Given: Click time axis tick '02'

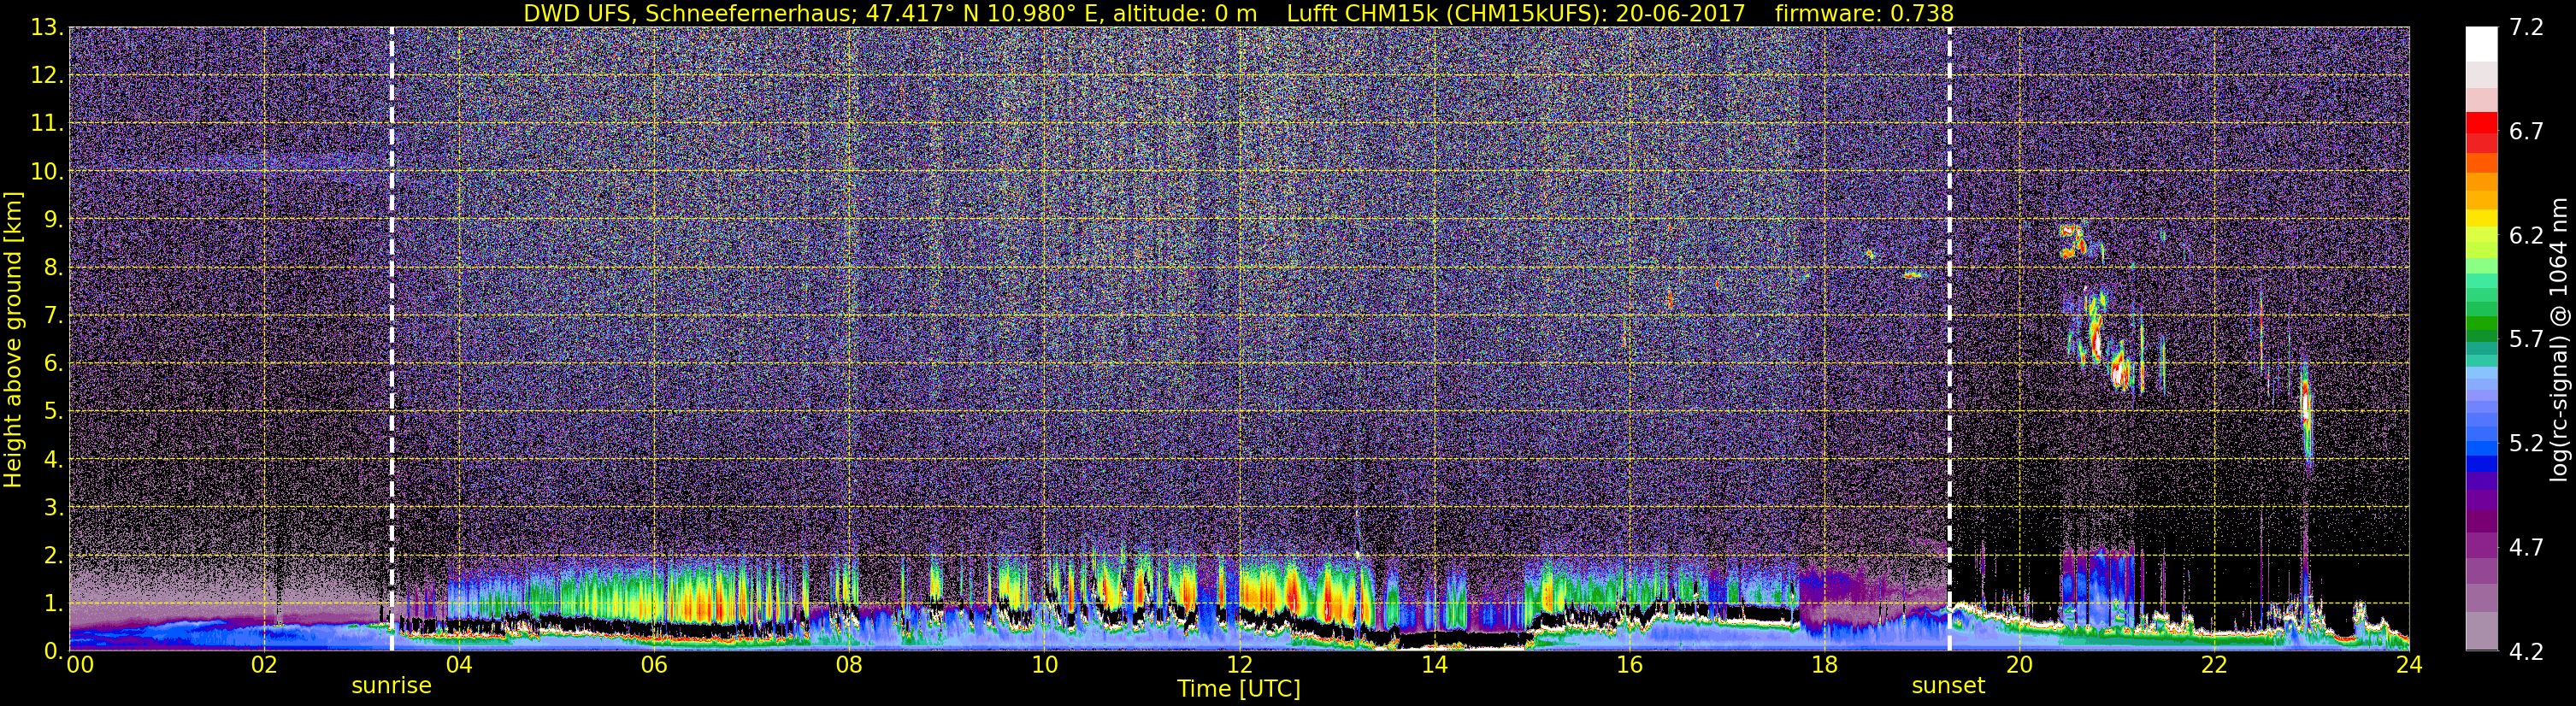Looking at the screenshot, I should click(263, 666).
